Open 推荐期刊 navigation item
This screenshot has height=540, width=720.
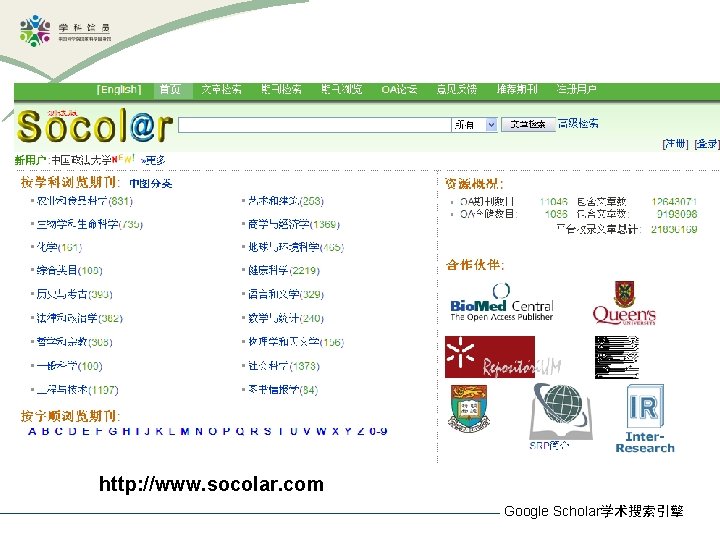pyautogui.click(x=517, y=90)
